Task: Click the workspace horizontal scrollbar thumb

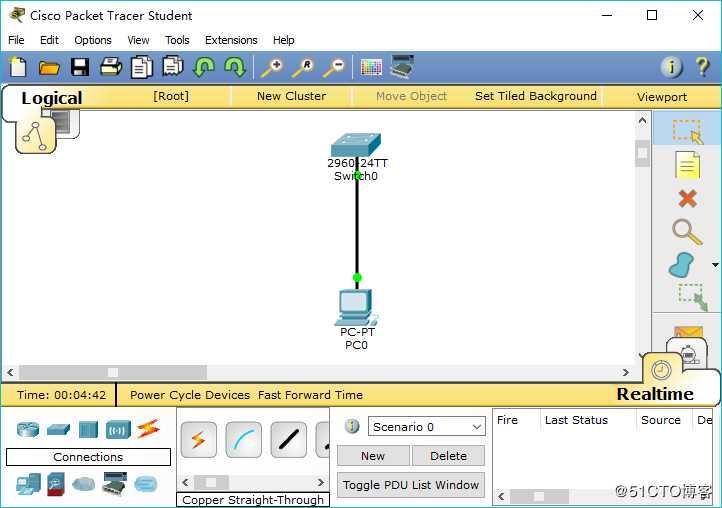Action: [x=113, y=372]
